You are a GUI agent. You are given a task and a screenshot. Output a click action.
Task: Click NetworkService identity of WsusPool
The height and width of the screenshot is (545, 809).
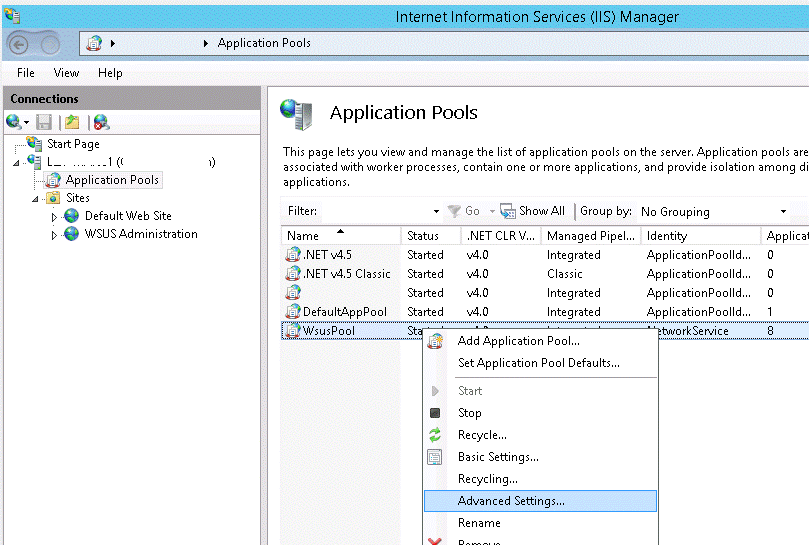691,331
